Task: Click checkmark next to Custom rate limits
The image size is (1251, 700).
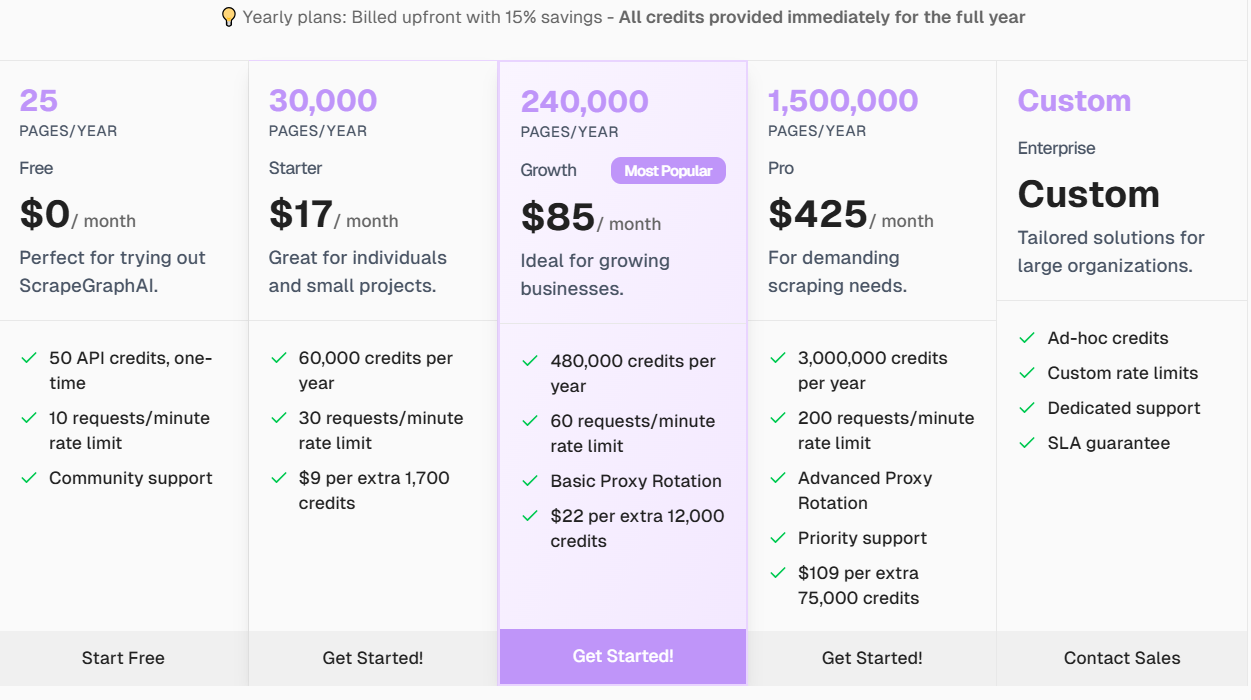Action: click(1026, 373)
